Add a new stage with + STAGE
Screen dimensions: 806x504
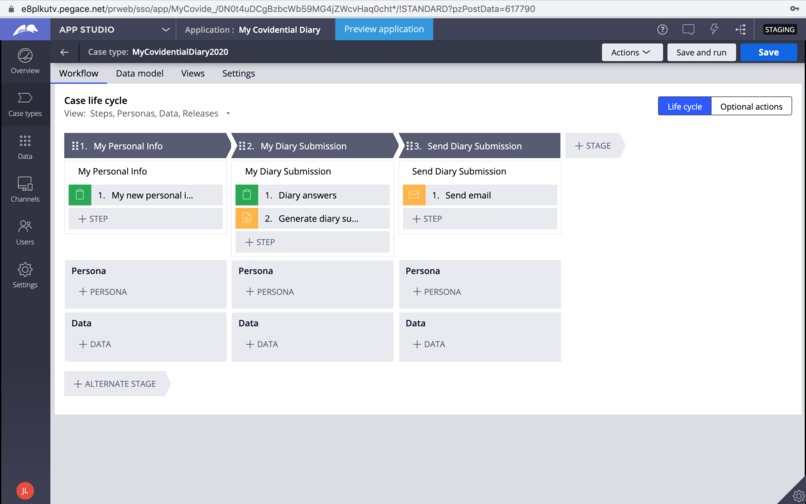[594, 146]
